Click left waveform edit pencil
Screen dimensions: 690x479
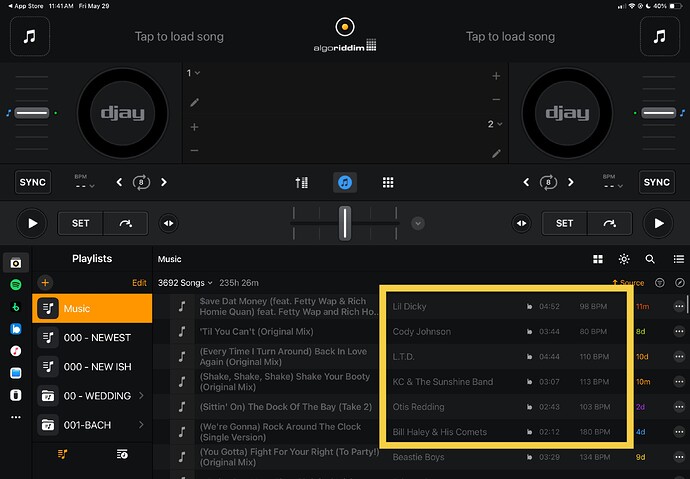194,103
